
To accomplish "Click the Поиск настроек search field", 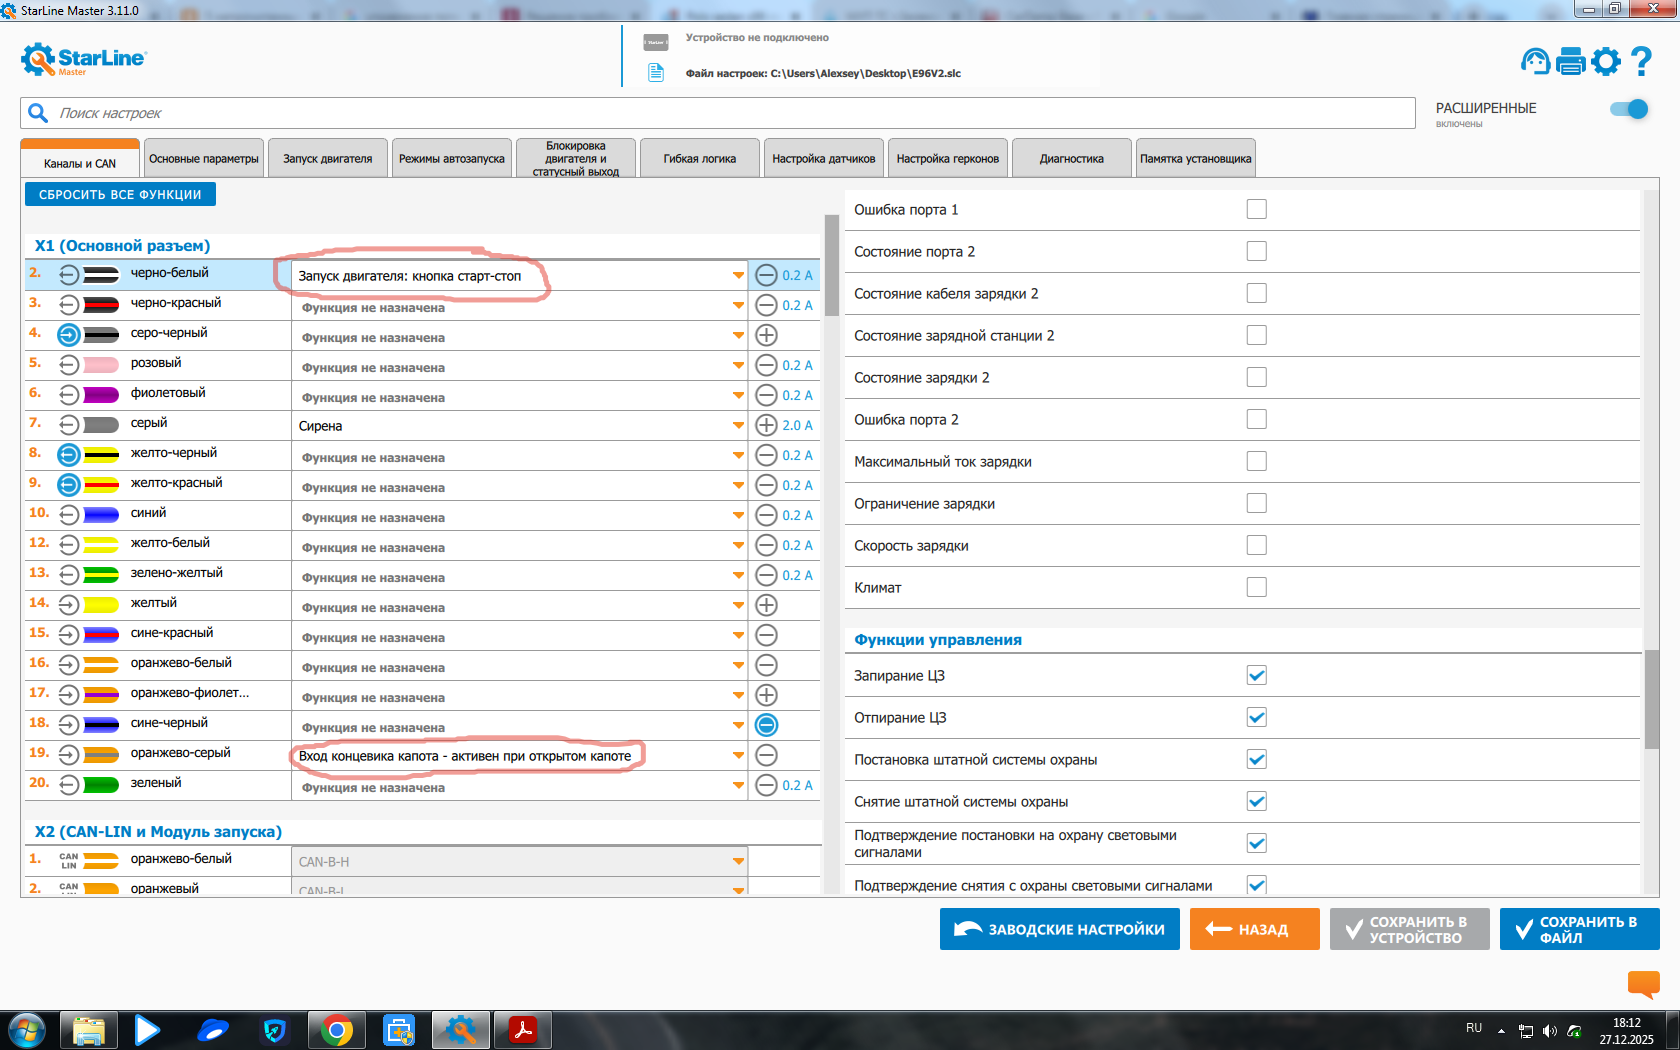I will coord(700,113).
